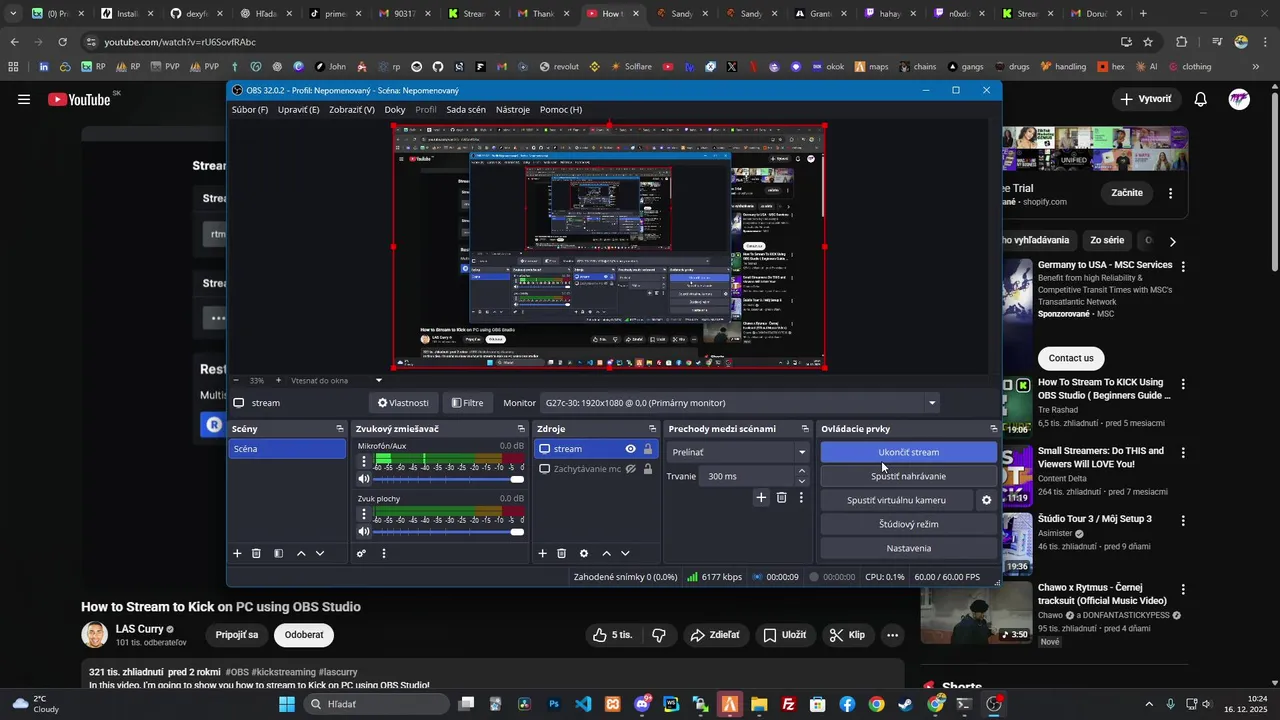Select Zachytávanie source row
This screenshot has height=720, width=1280.
tap(594, 469)
